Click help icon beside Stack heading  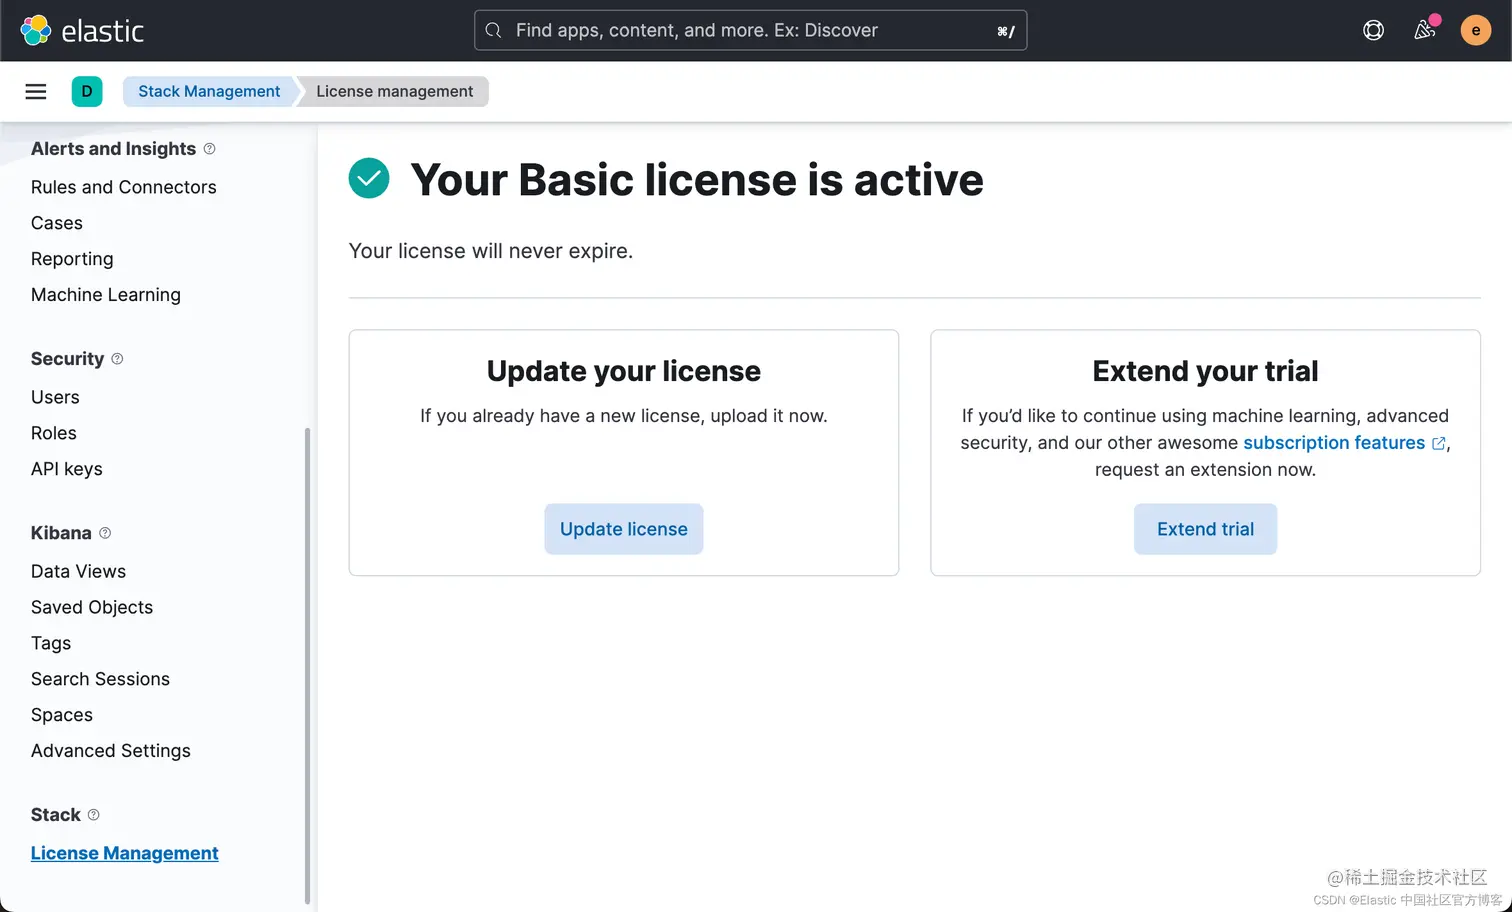point(93,814)
